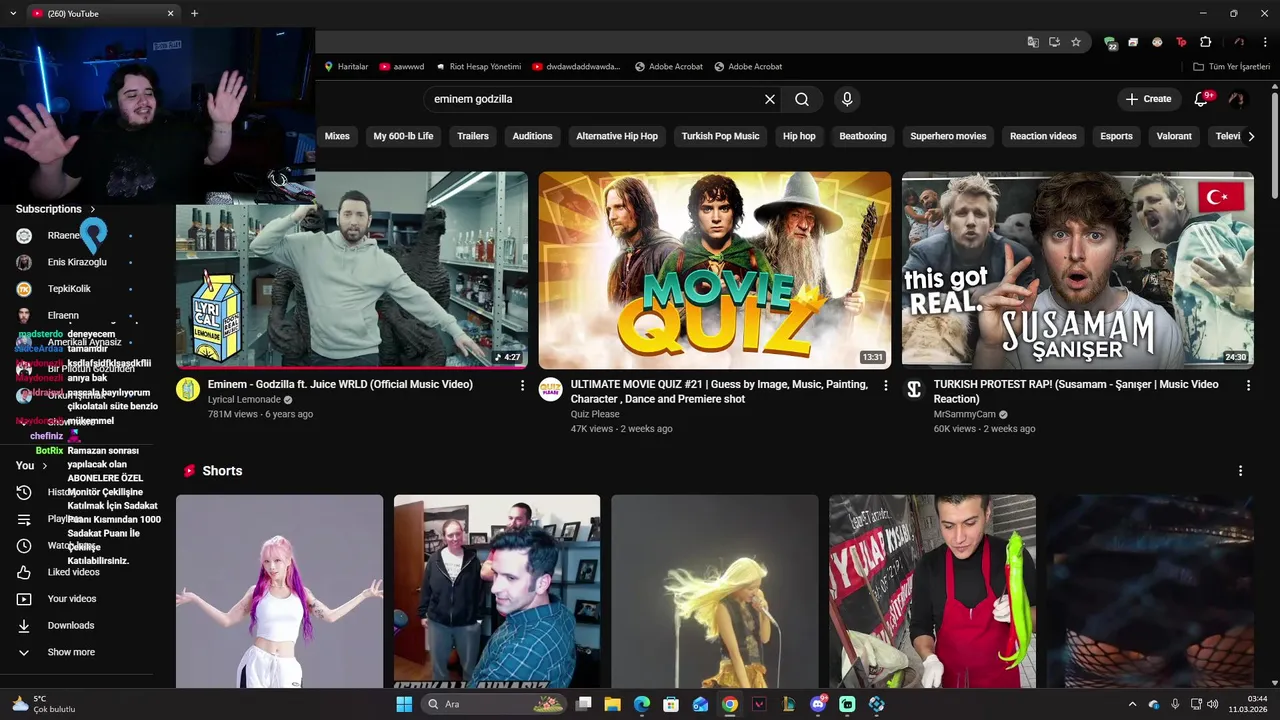Image resolution: width=1280 pixels, height=720 pixels.
Task: Open the MrSammyCam channel avatar
Action: point(914,390)
